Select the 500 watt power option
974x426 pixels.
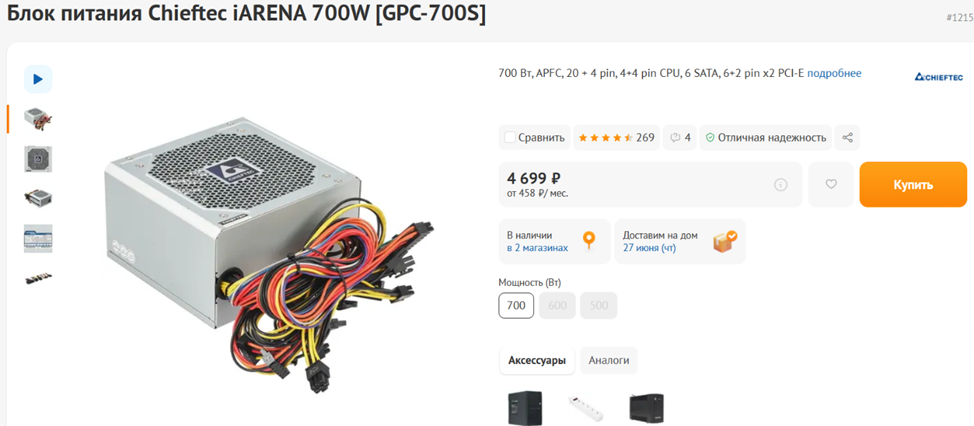pyautogui.click(x=599, y=306)
